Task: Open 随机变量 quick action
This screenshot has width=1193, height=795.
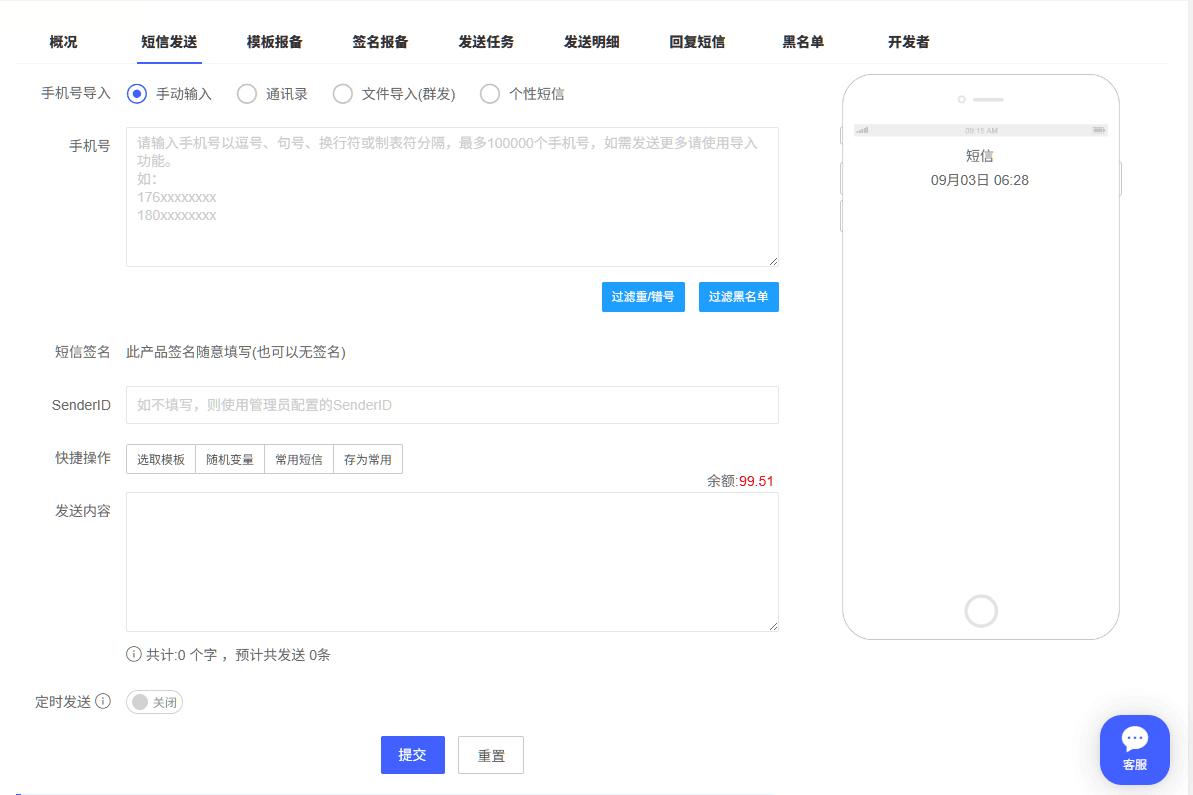Action: click(230, 460)
